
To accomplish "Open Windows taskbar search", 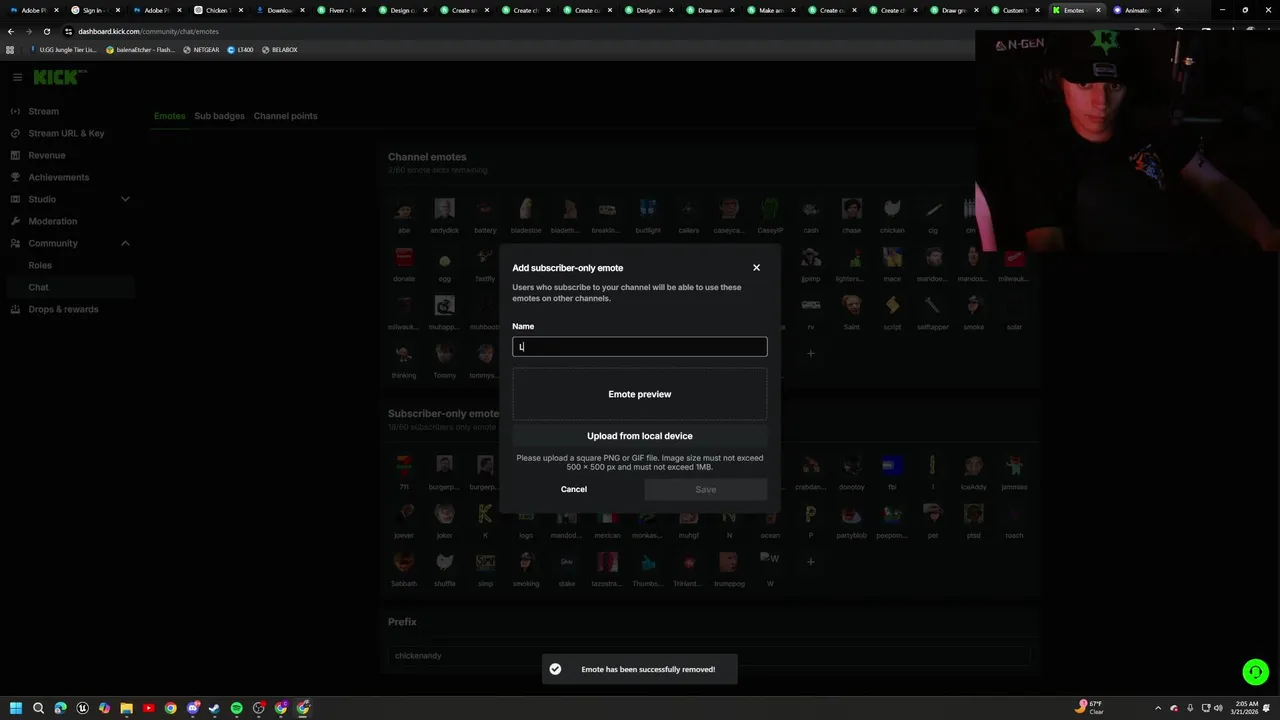I will coord(38,708).
